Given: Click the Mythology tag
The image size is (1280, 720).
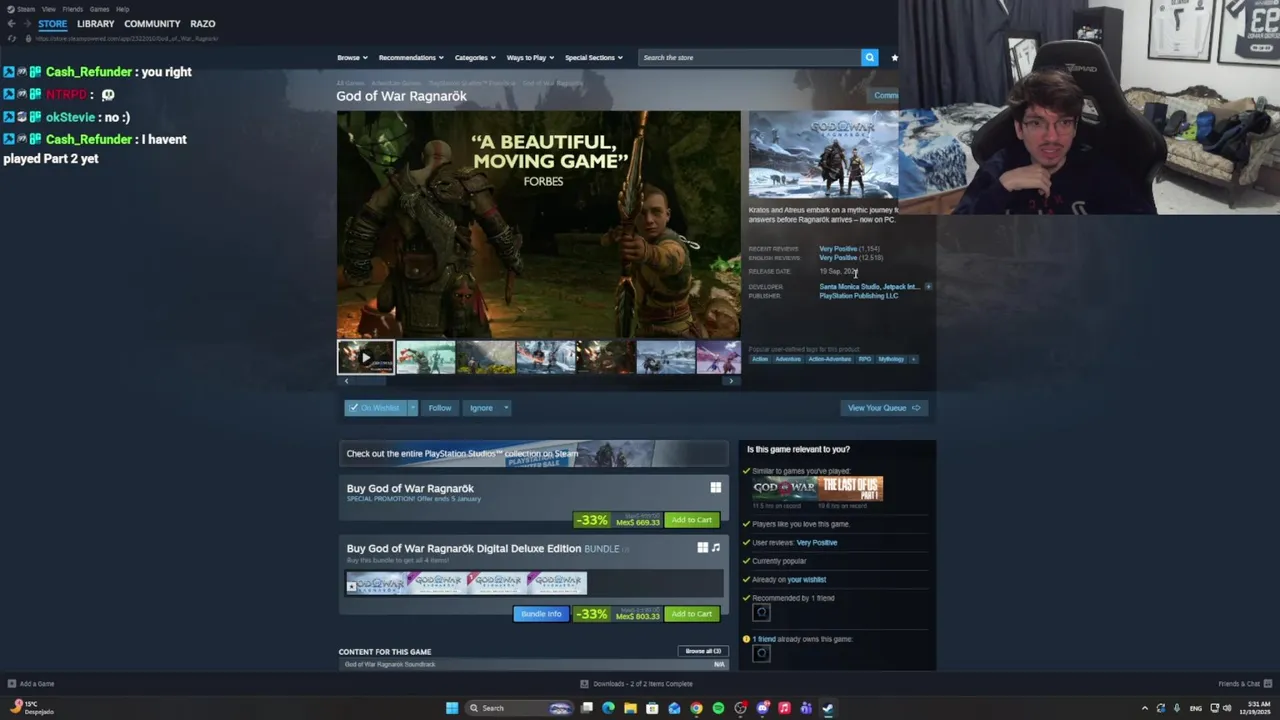Looking at the screenshot, I should click(x=891, y=359).
